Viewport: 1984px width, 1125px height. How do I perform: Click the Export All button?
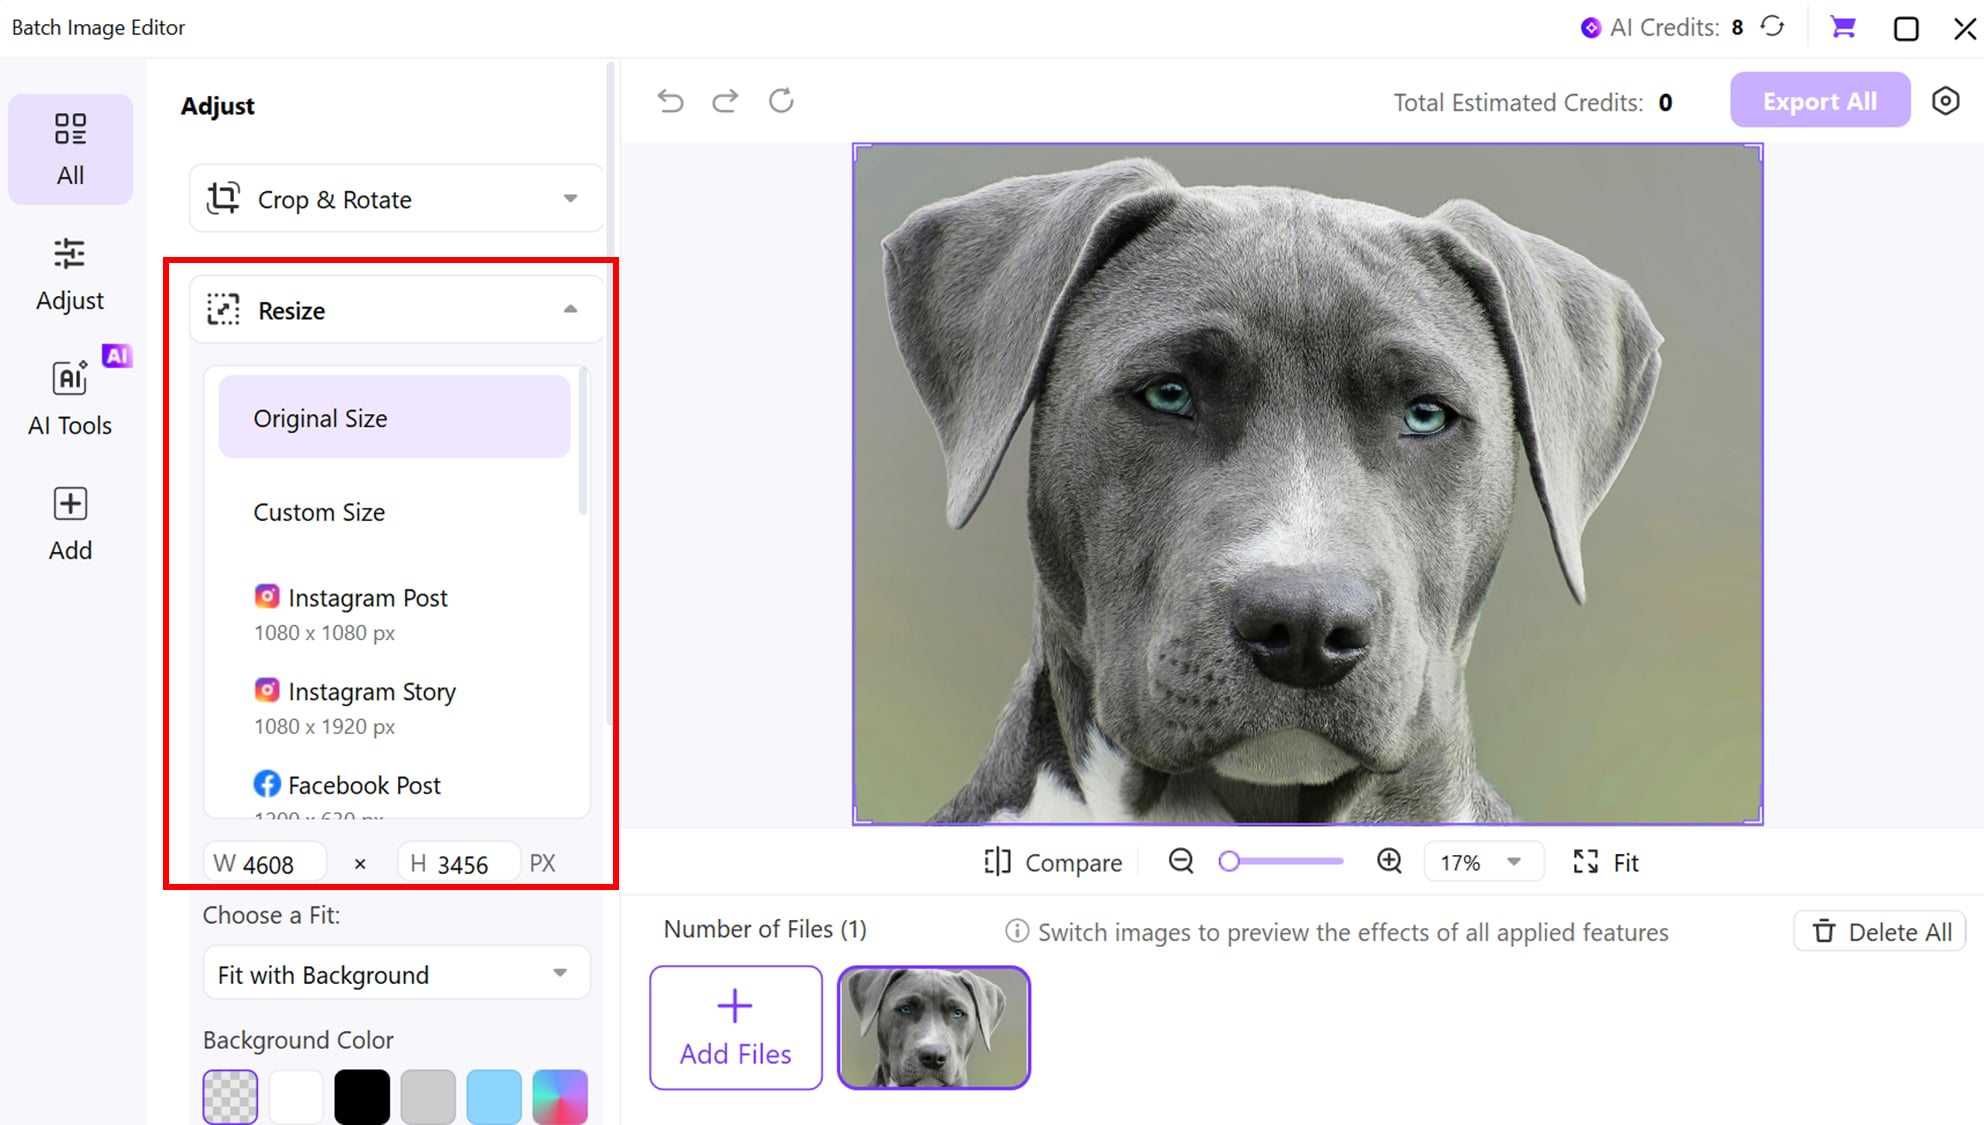[x=1818, y=100]
